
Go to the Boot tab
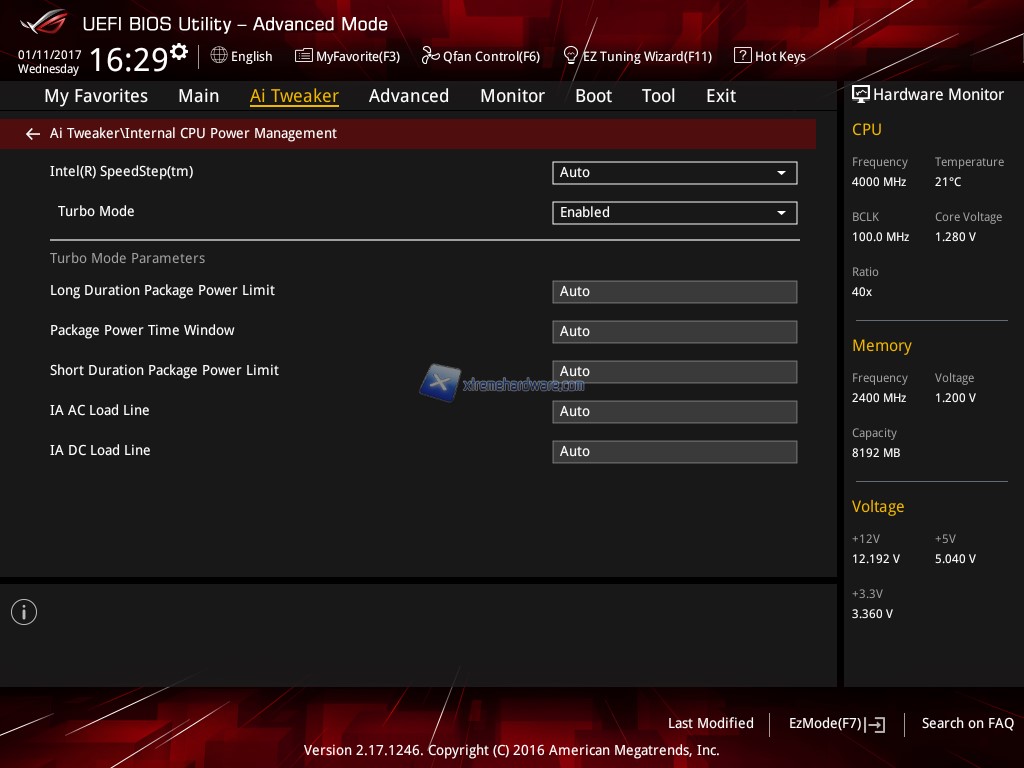pyautogui.click(x=593, y=96)
